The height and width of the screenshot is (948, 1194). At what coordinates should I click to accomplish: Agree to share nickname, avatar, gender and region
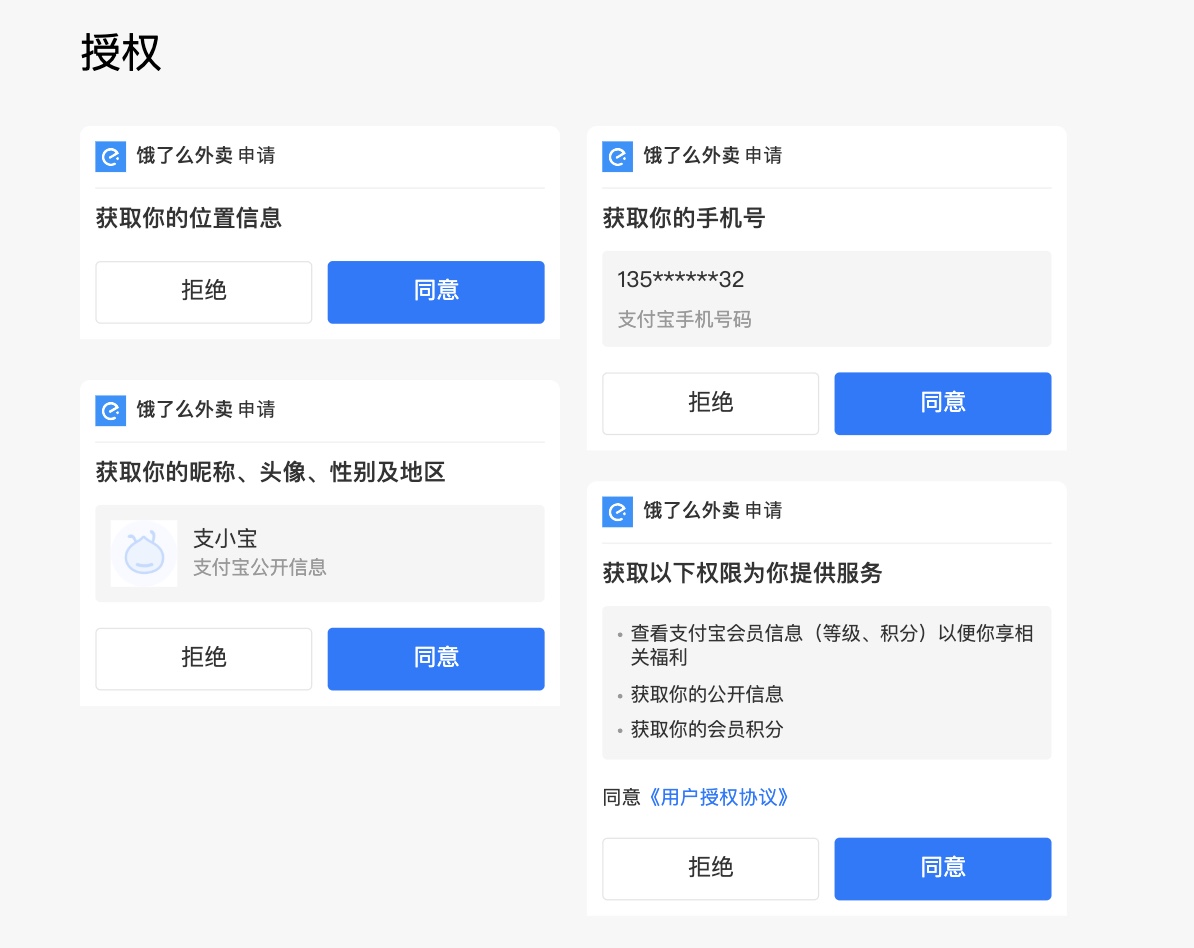pyautogui.click(x=436, y=659)
